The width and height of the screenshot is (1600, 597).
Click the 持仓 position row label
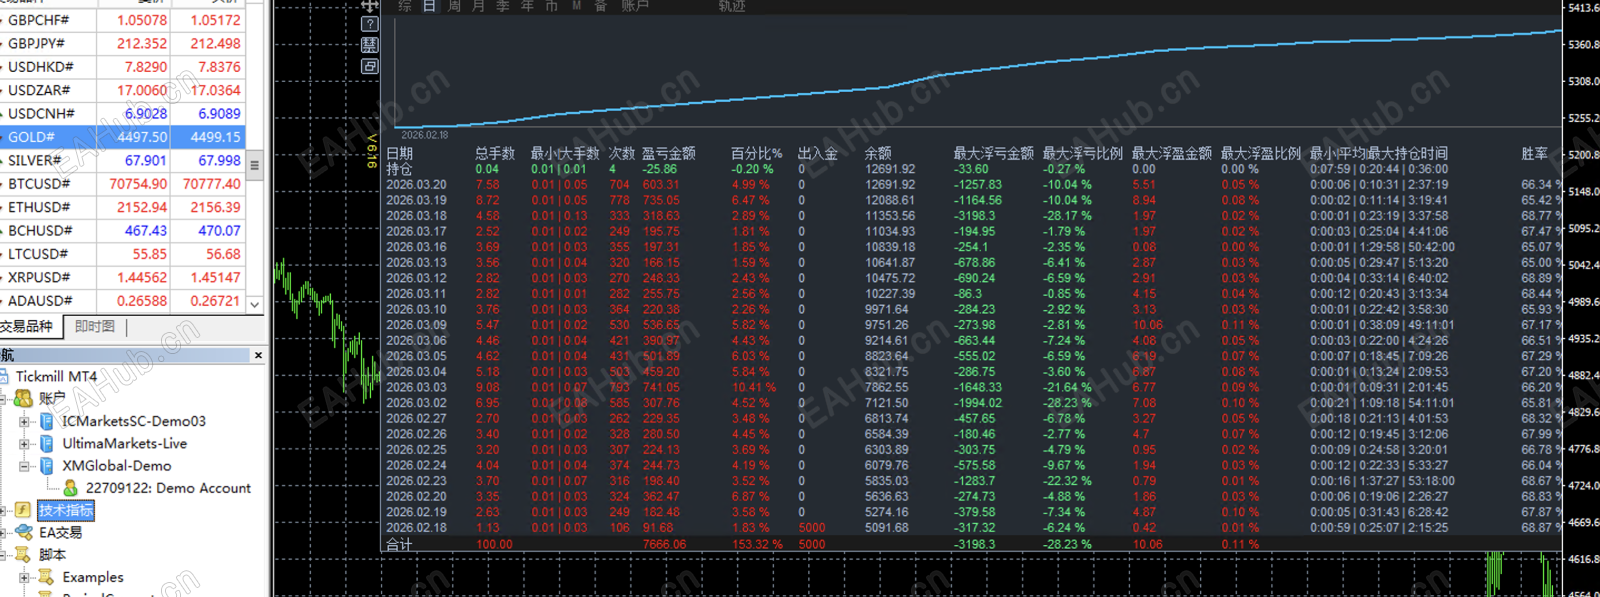click(399, 169)
